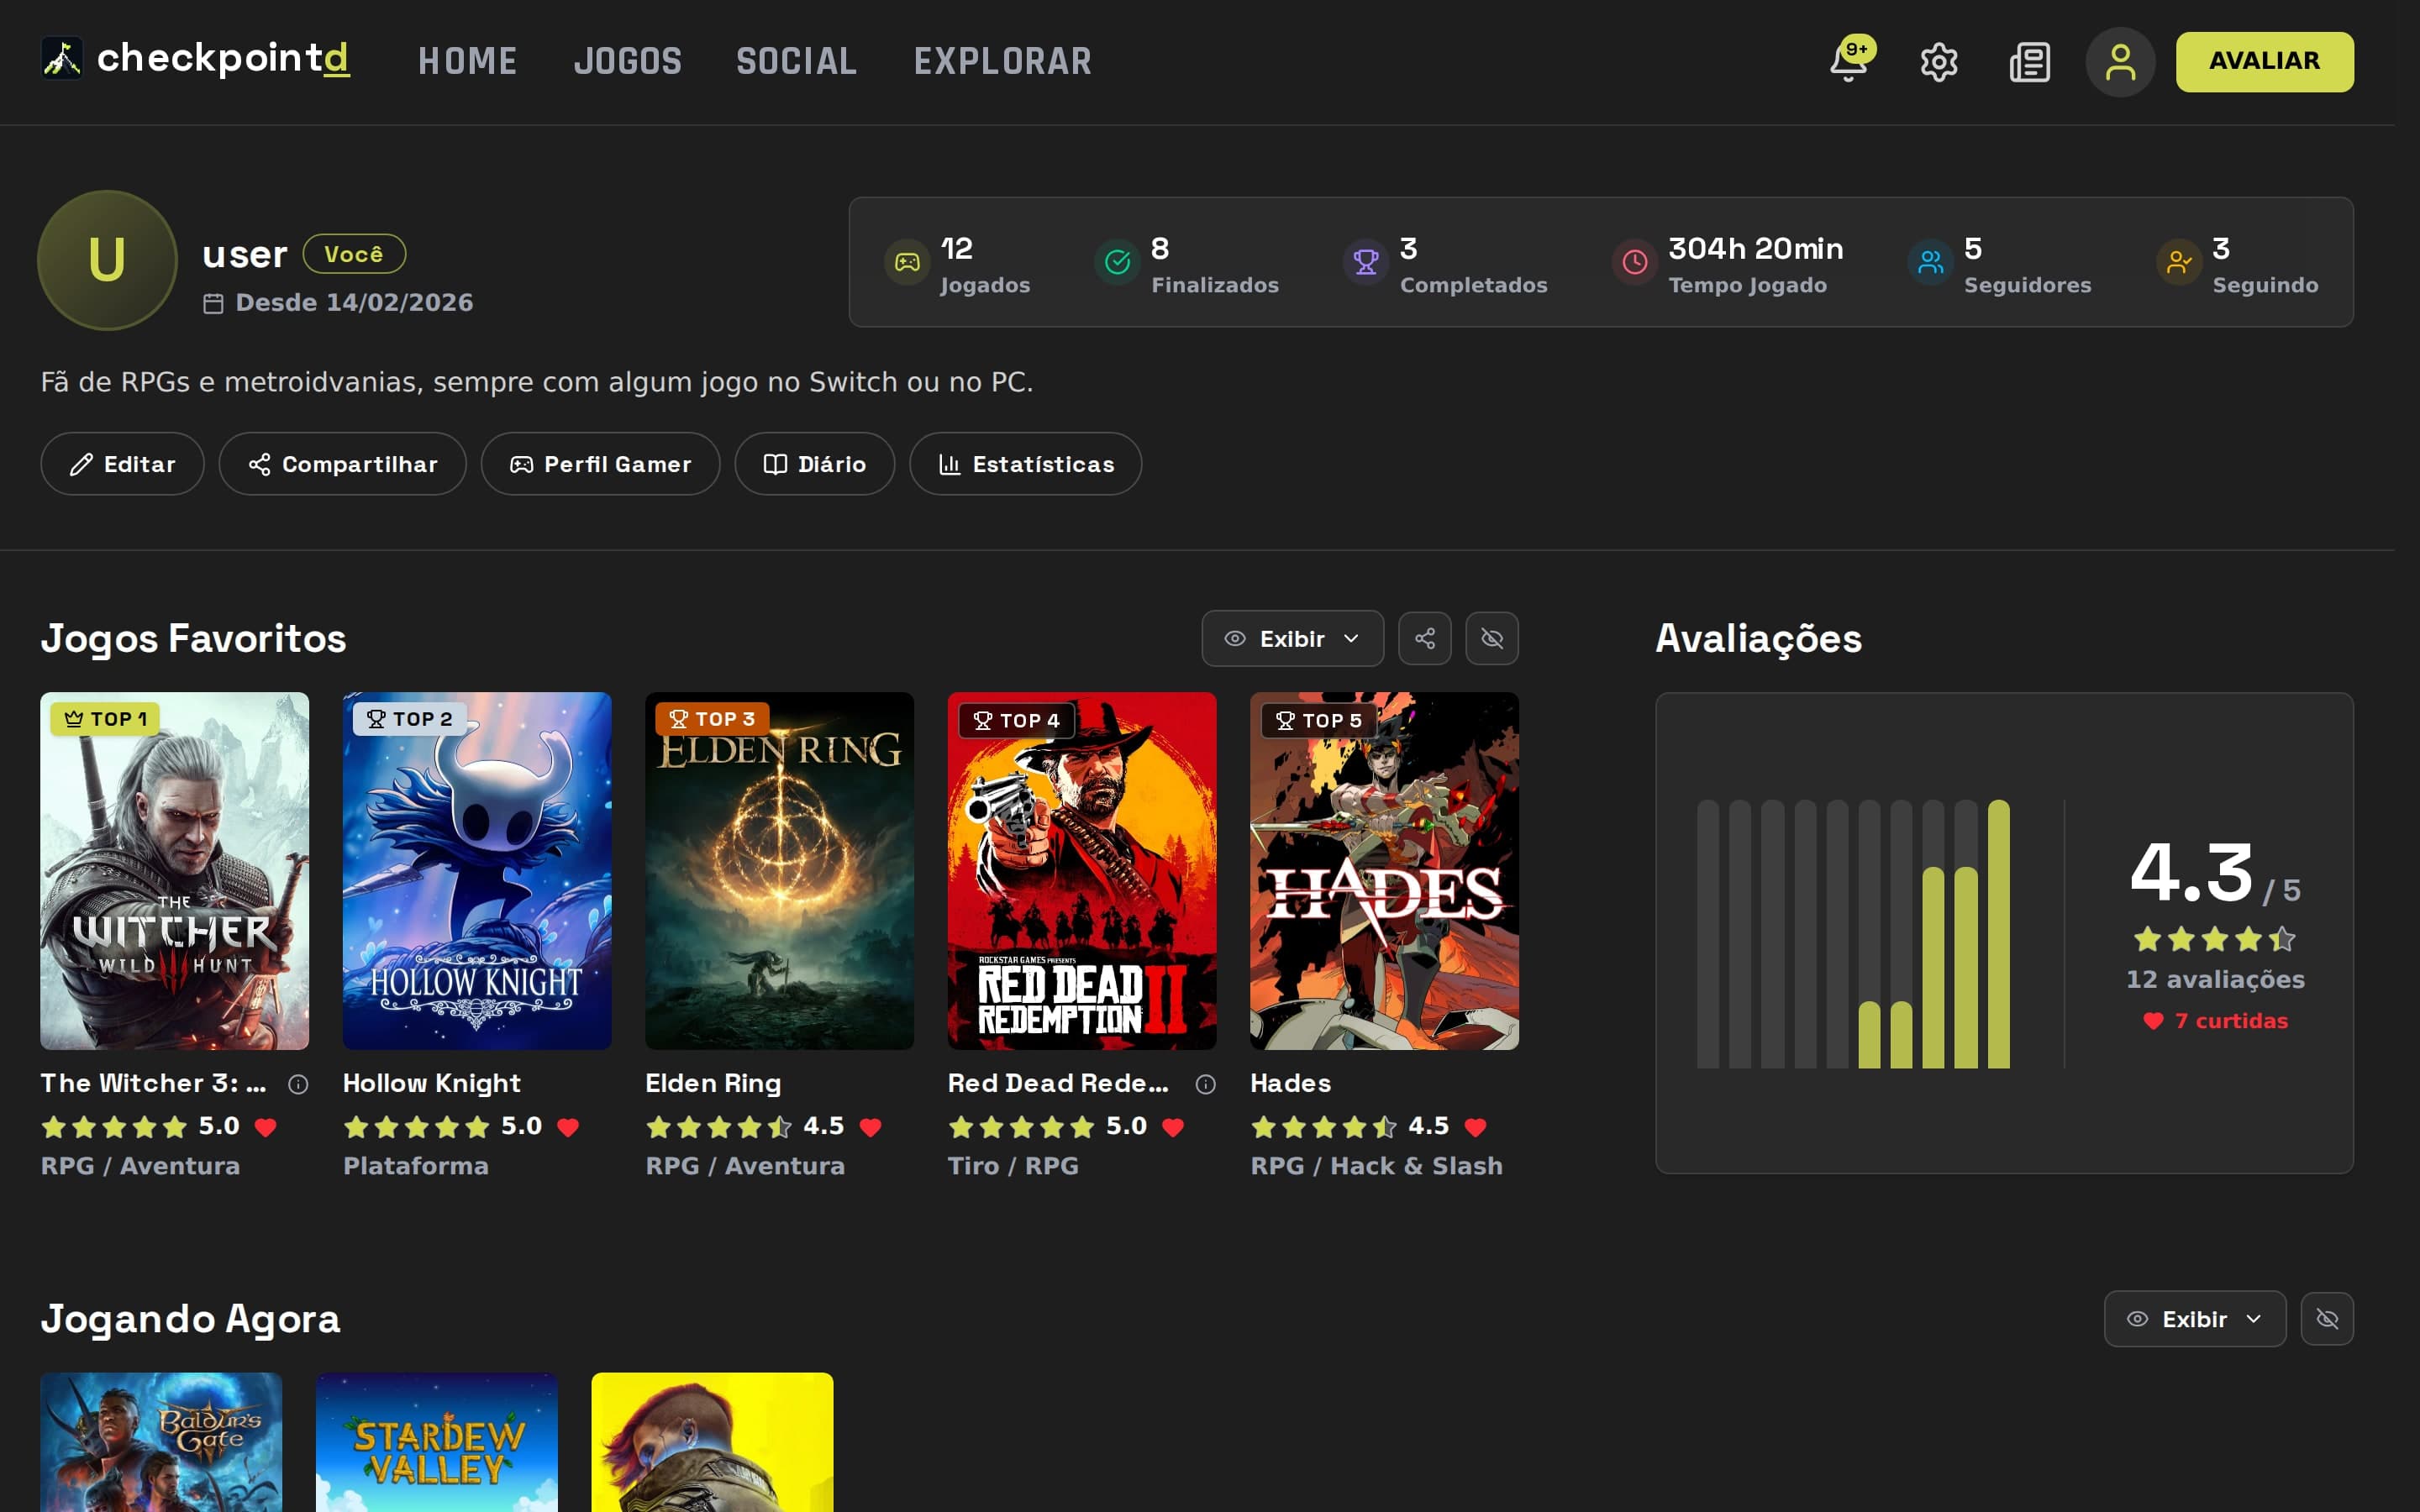This screenshot has height=1512, width=2420.
Task: Open the Baldur's Gate cover thumbnail
Action: pyautogui.click(x=161, y=1442)
